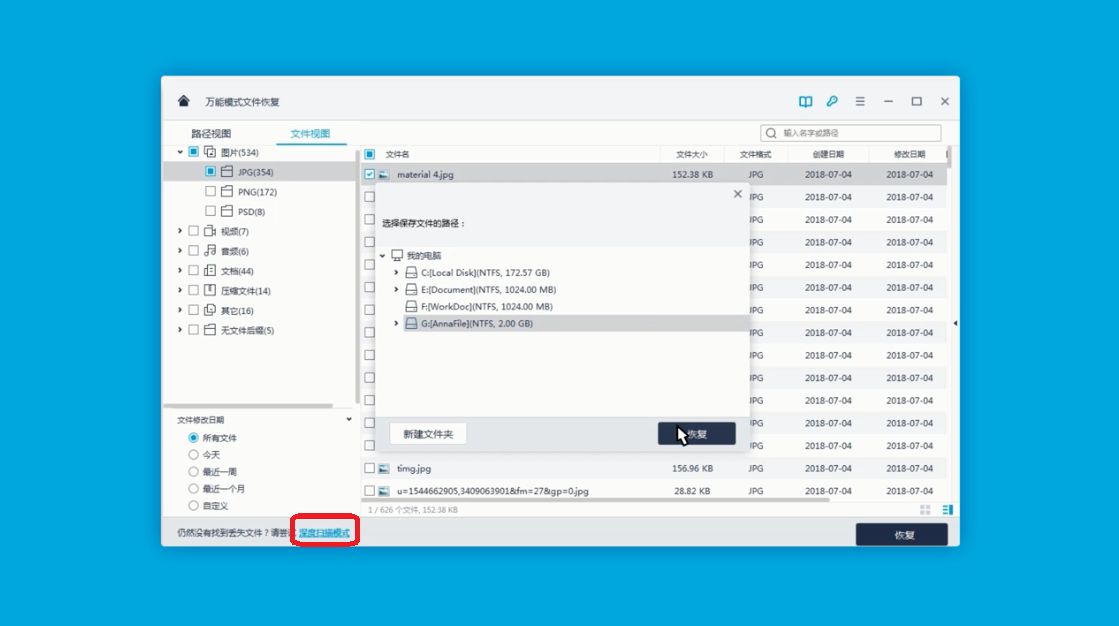1119x626 pixels.
Task: Click the search magnifier icon
Action: pos(771,133)
